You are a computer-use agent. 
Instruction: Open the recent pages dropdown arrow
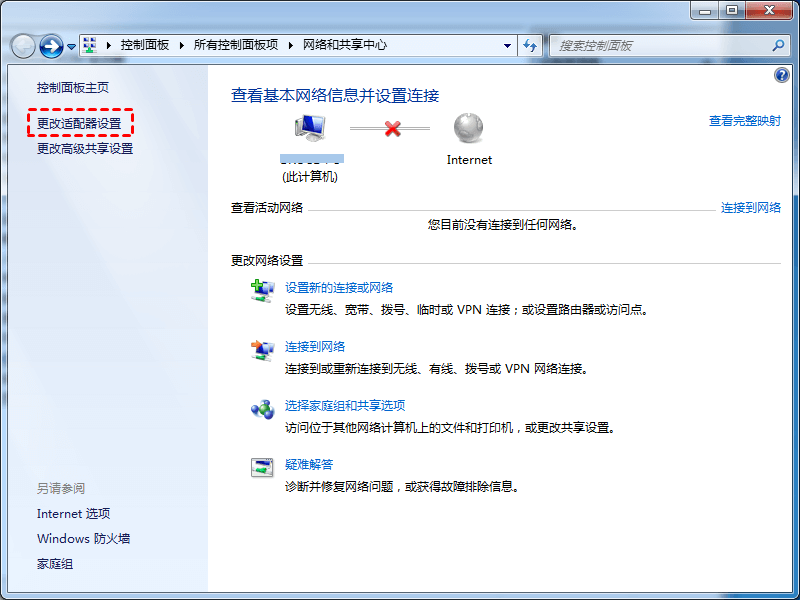(72, 46)
